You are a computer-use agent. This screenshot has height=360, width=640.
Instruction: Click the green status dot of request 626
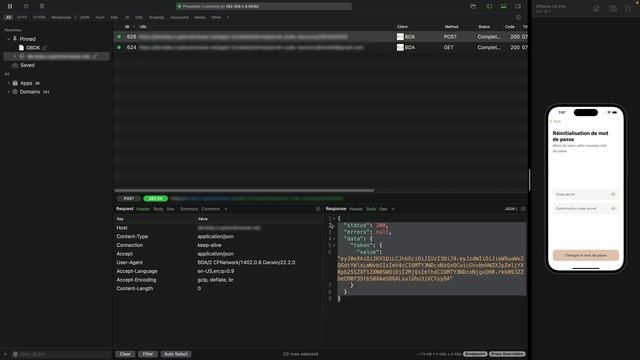pos(119,37)
